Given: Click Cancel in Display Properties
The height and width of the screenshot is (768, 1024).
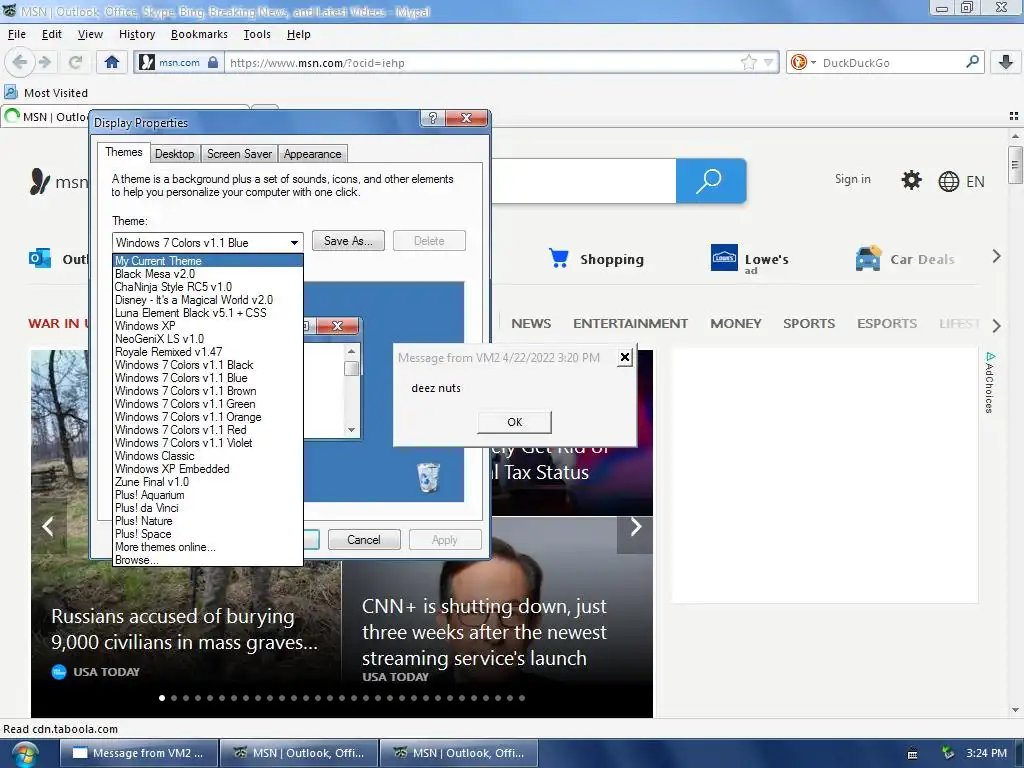Looking at the screenshot, I should click(364, 540).
